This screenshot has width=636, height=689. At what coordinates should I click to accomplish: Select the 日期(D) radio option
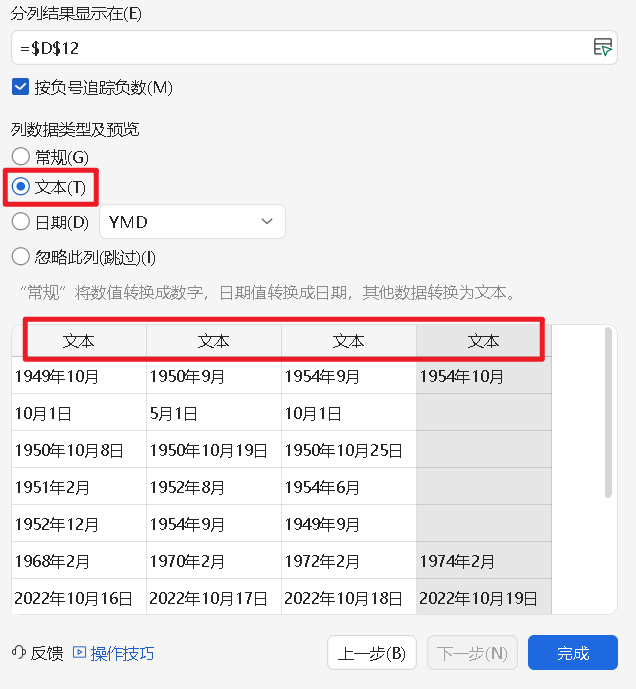(21, 221)
